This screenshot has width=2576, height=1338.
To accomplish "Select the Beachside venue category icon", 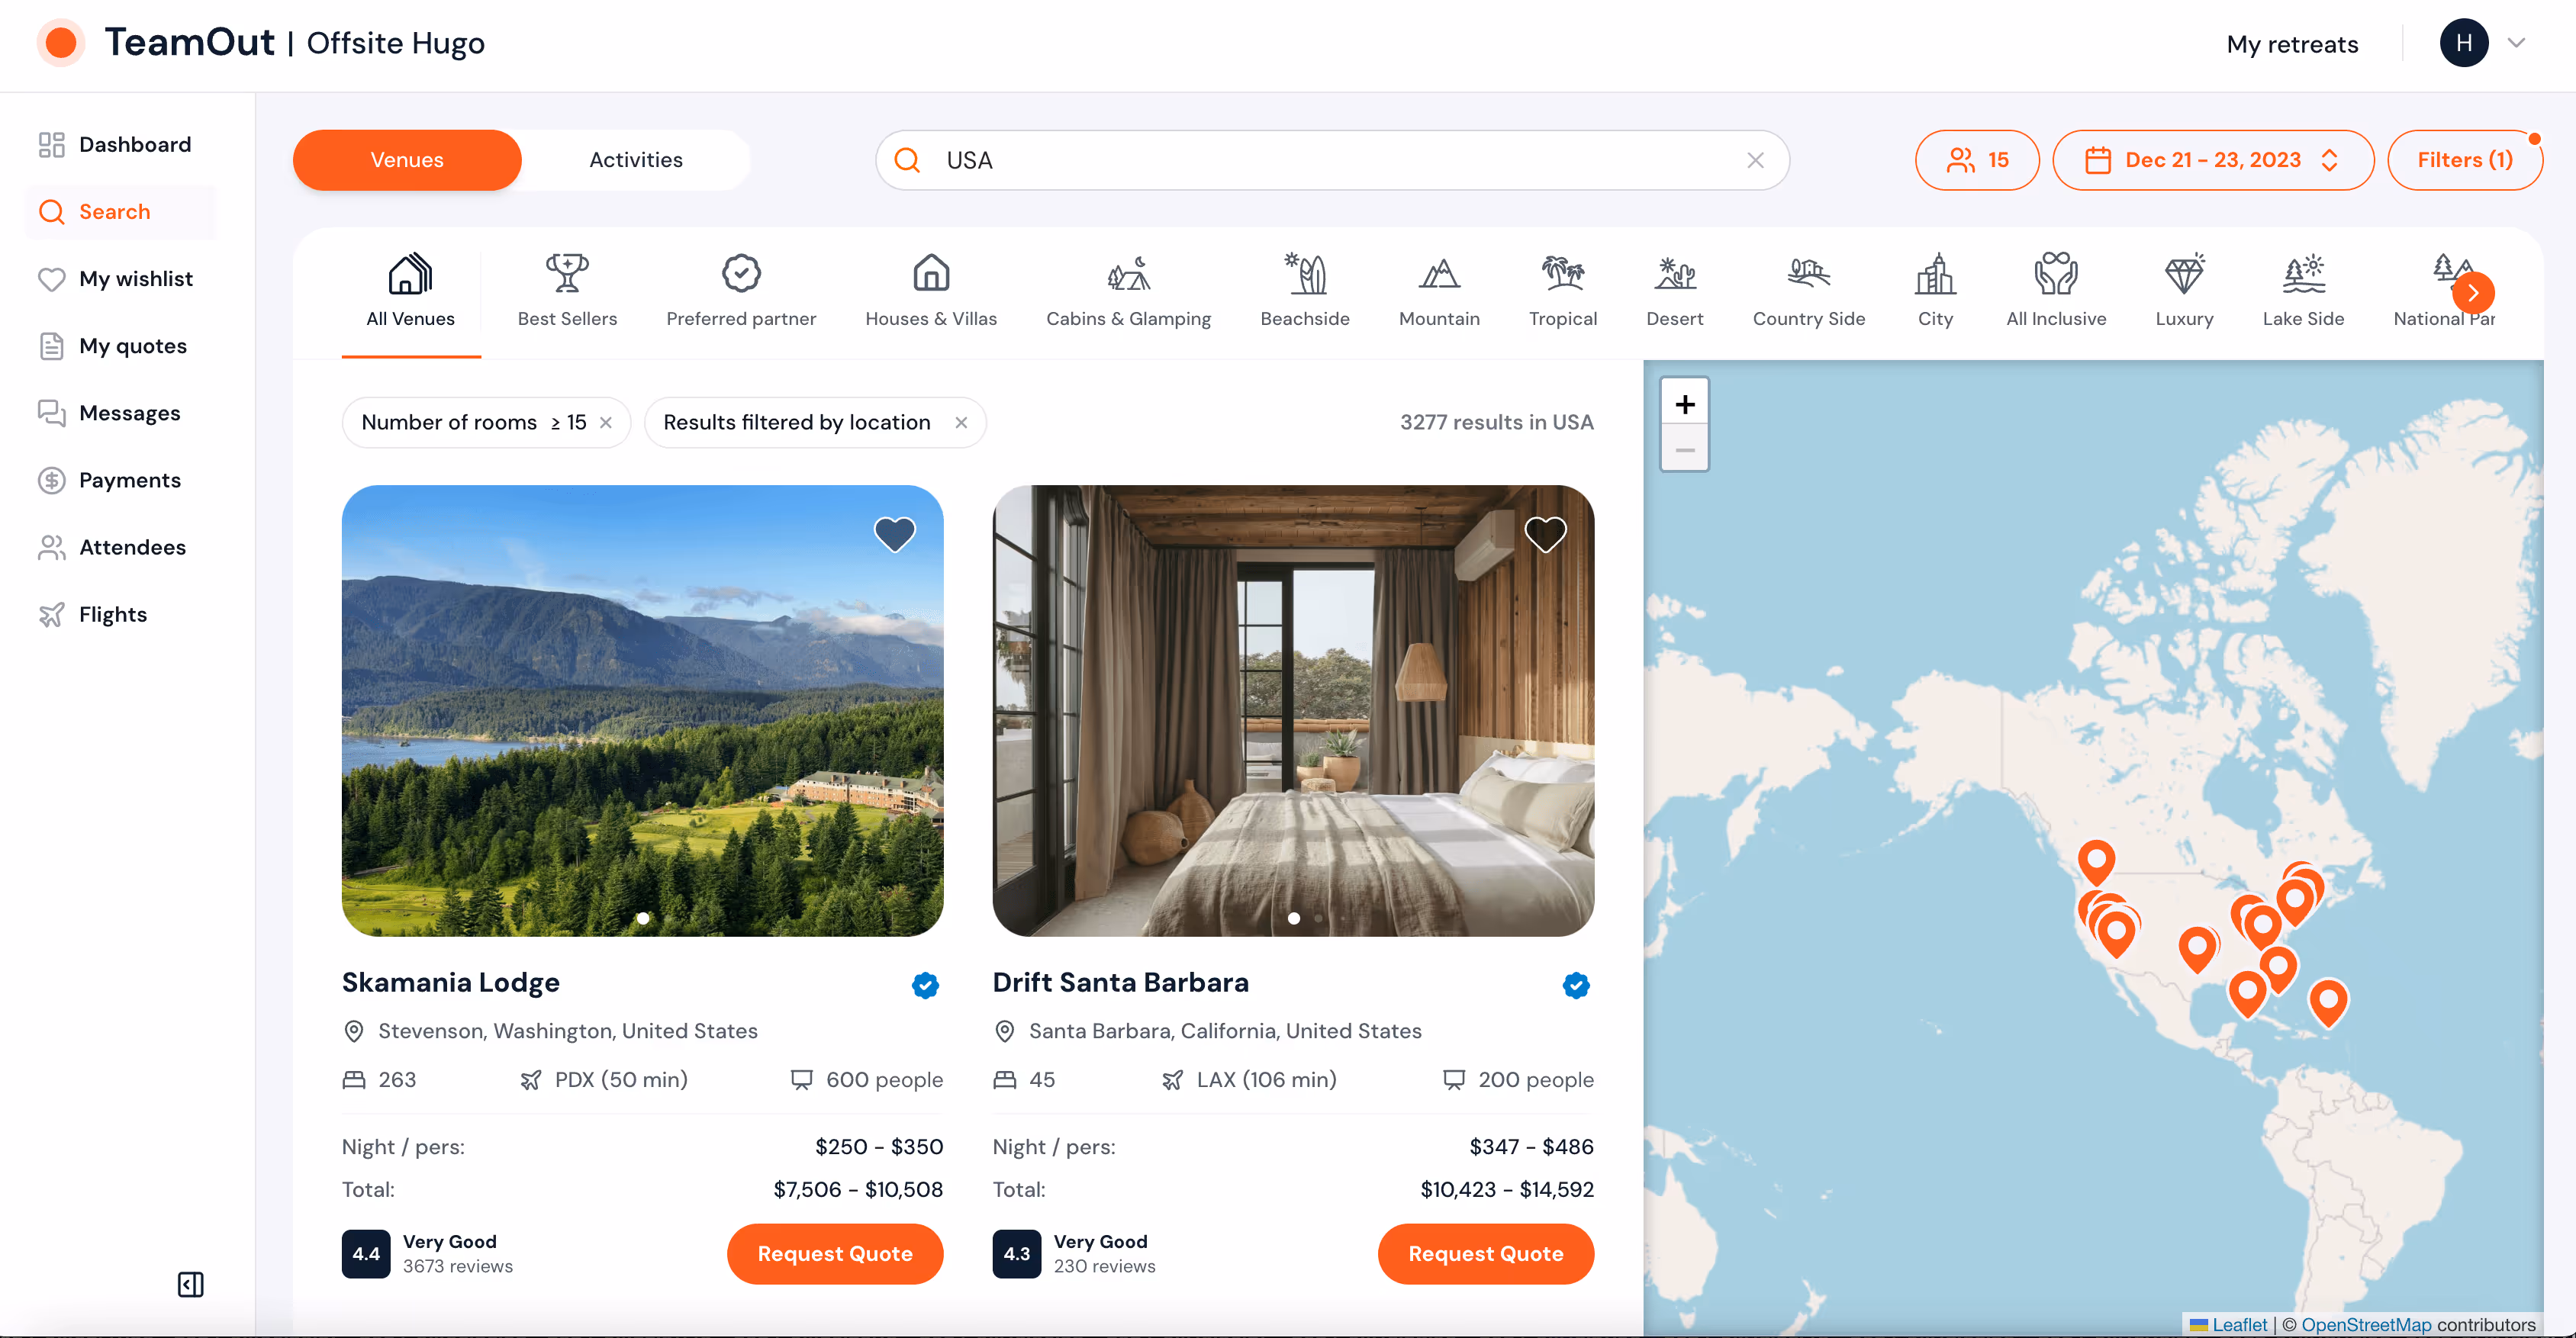I will (1305, 274).
